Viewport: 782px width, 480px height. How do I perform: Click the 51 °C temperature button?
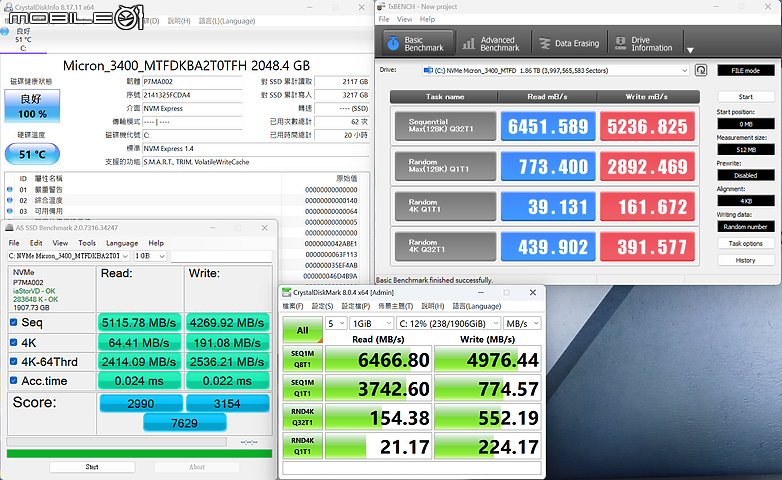(x=32, y=154)
